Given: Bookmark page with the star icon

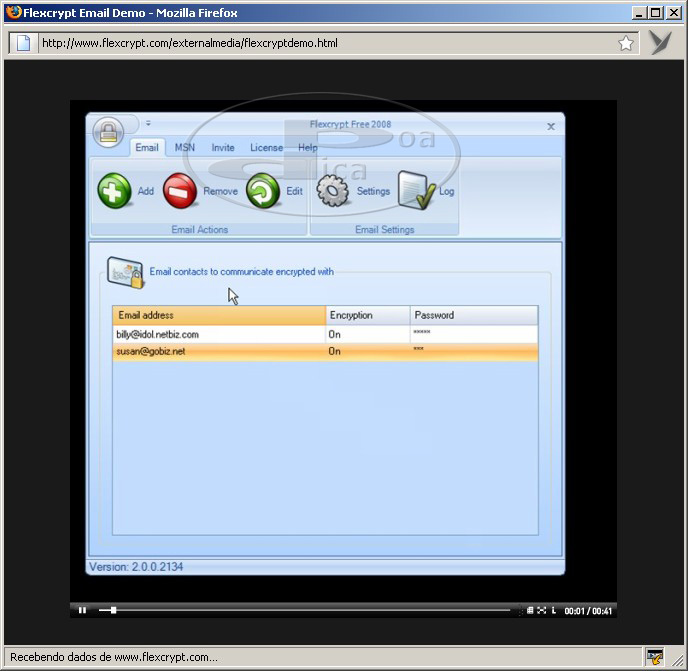Looking at the screenshot, I should click(626, 43).
